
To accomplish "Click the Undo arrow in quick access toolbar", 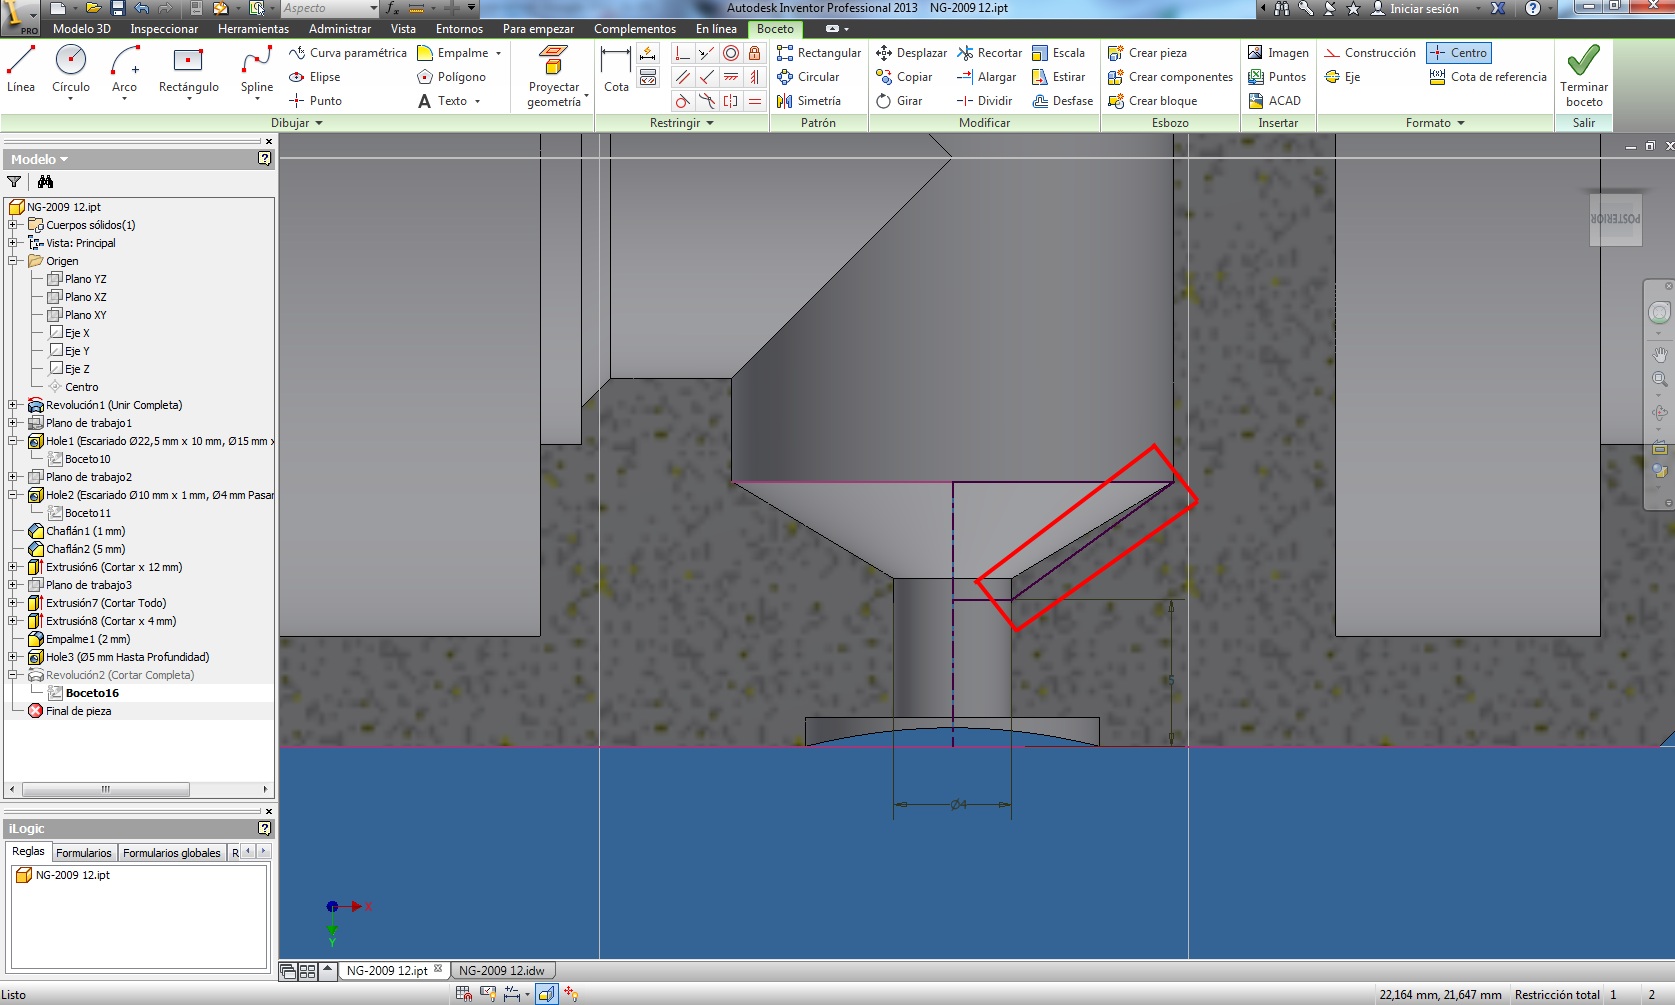I will tap(141, 8).
